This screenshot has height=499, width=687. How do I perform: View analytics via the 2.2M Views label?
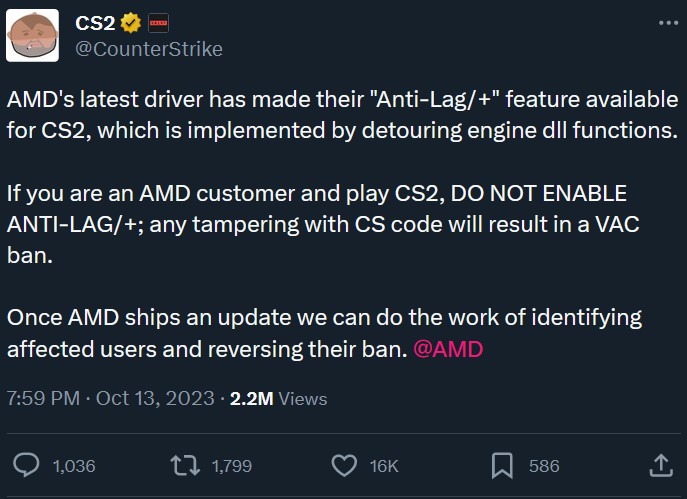[x=278, y=398]
